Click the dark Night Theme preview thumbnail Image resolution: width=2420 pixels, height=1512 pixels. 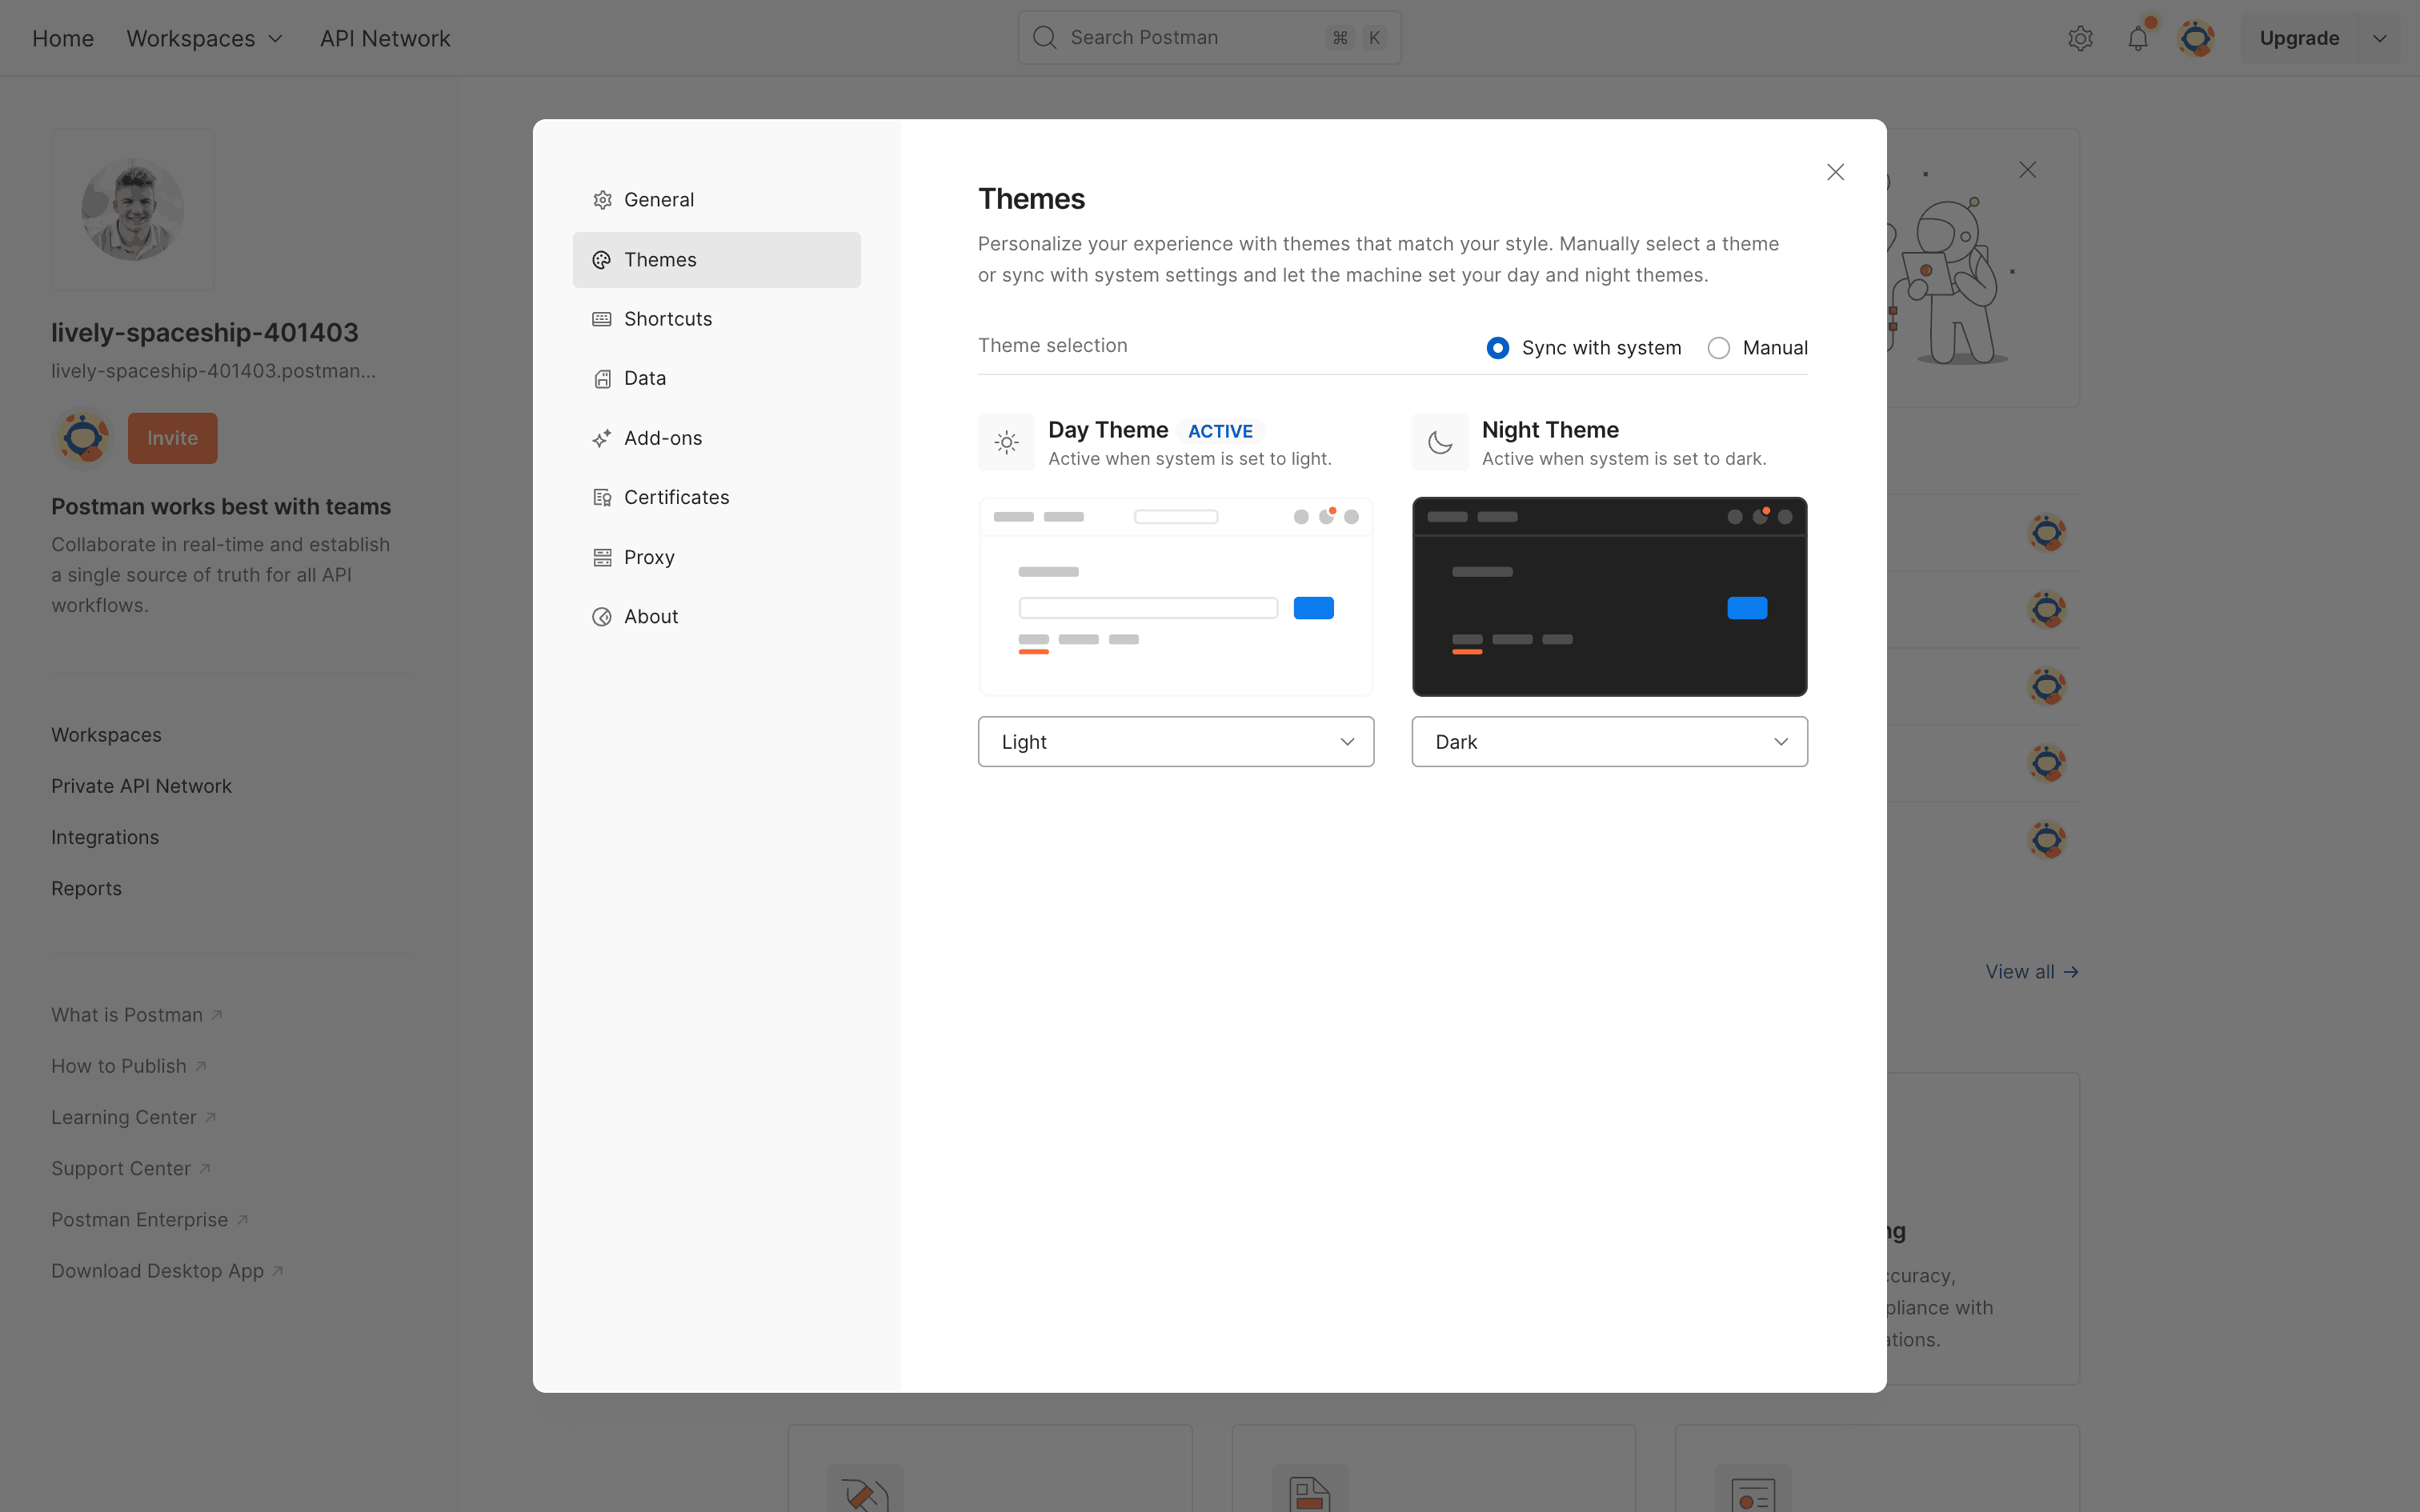pos(1608,596)
